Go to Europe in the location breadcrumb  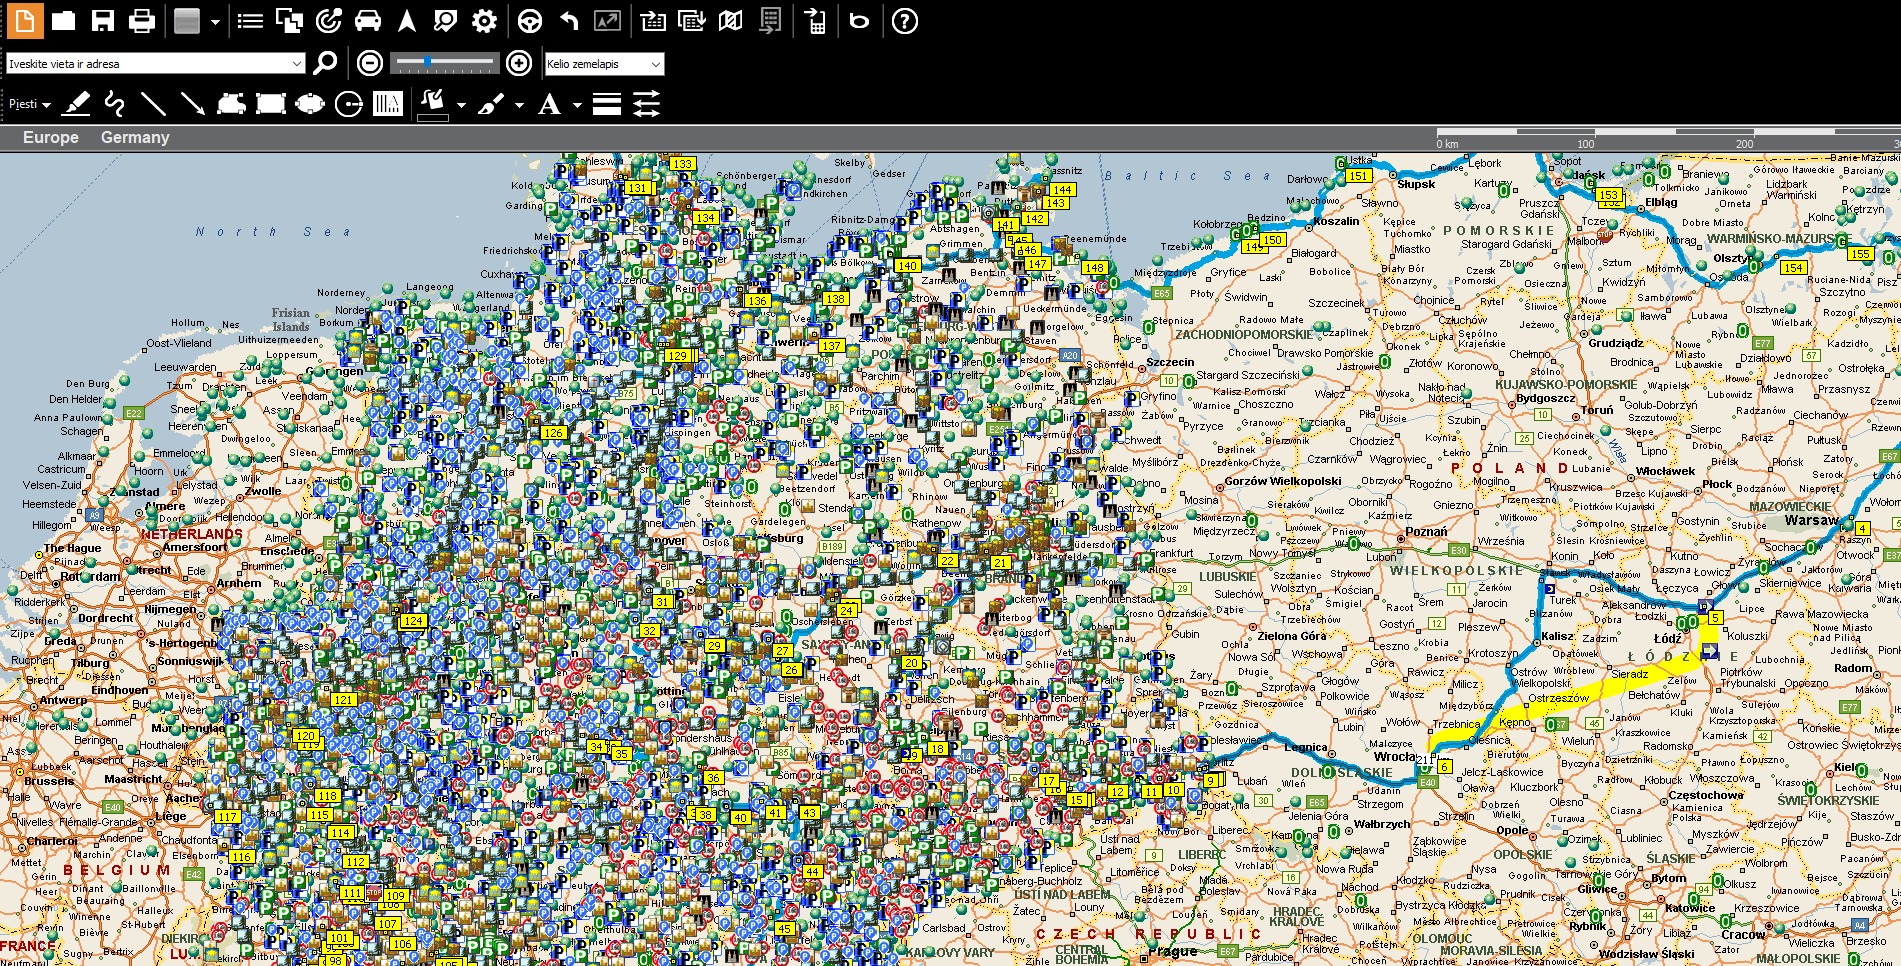(x=51, y=137)
